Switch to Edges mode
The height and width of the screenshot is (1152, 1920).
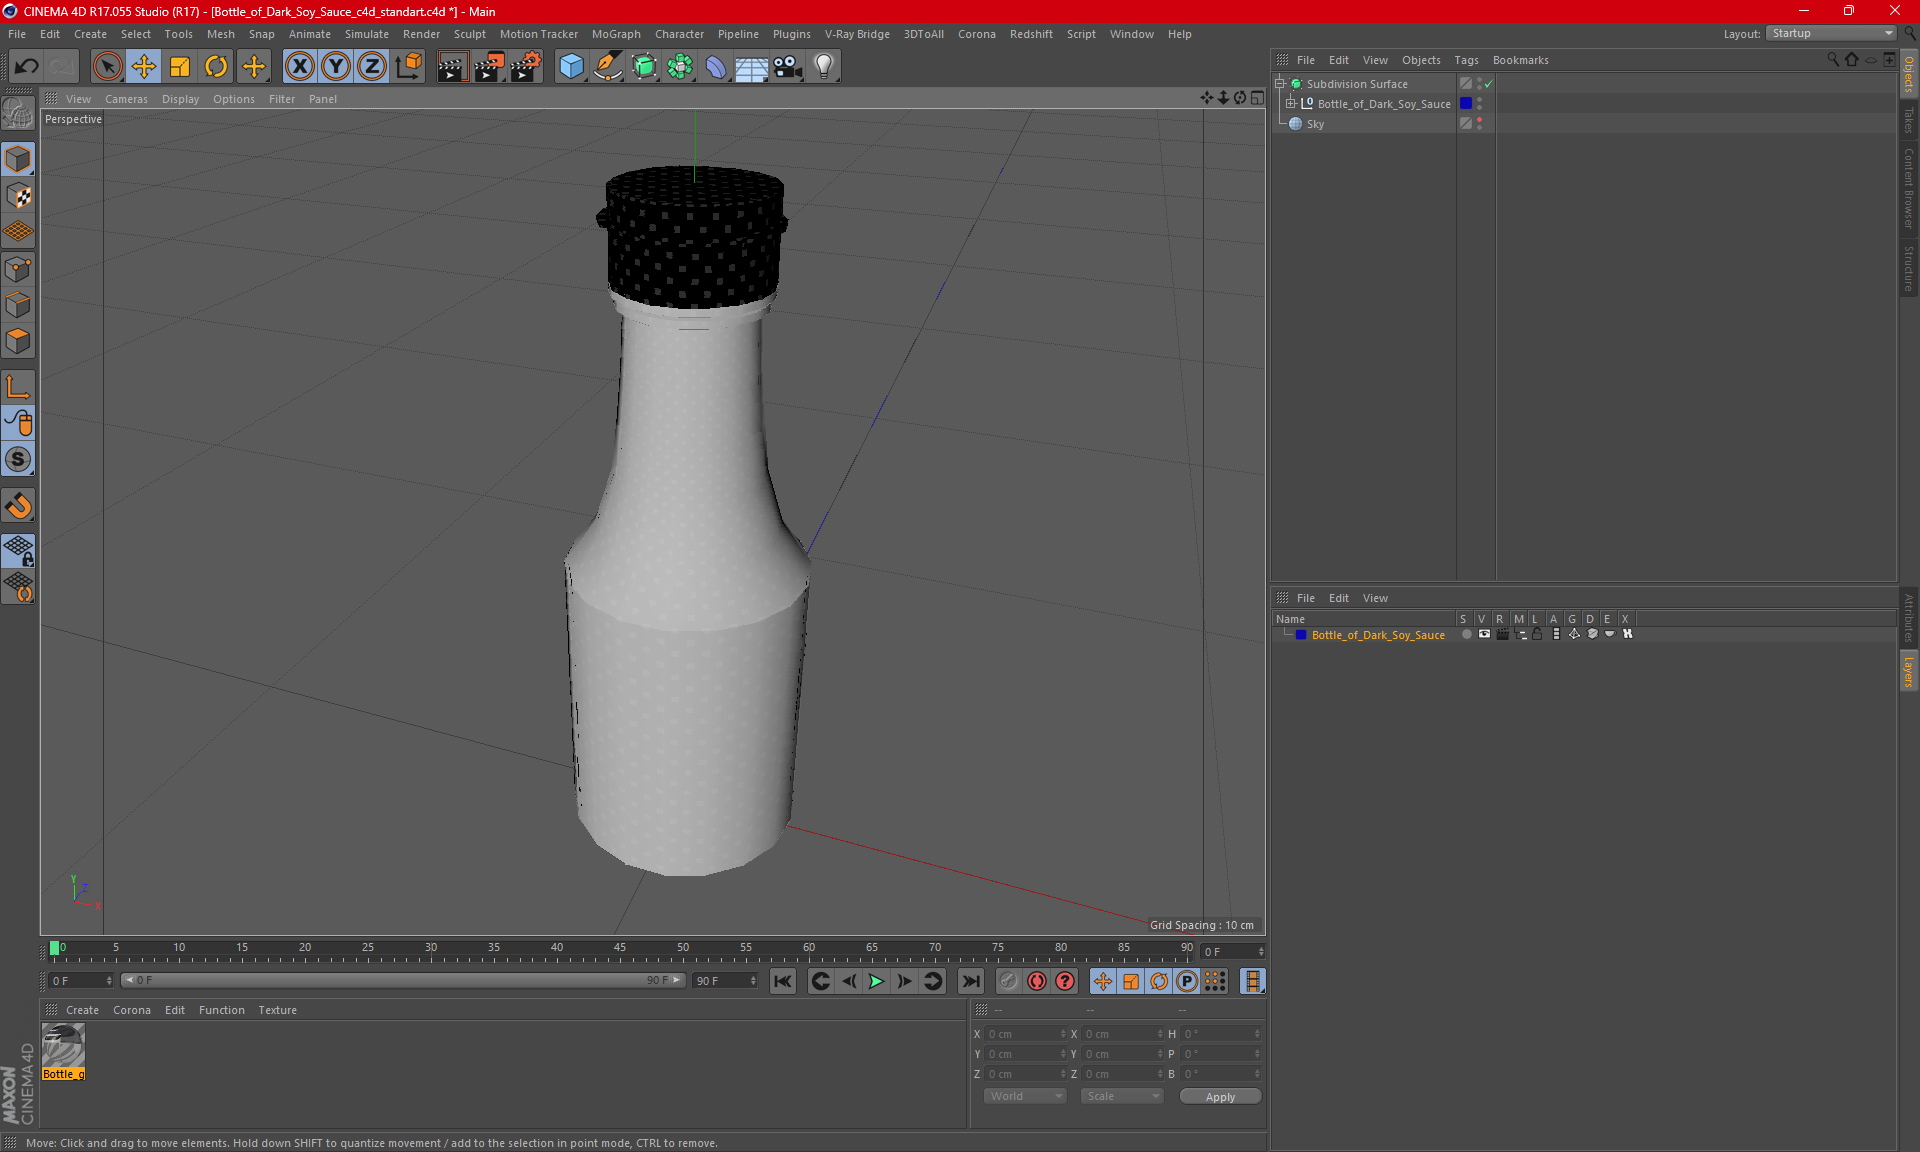[19, 305]
